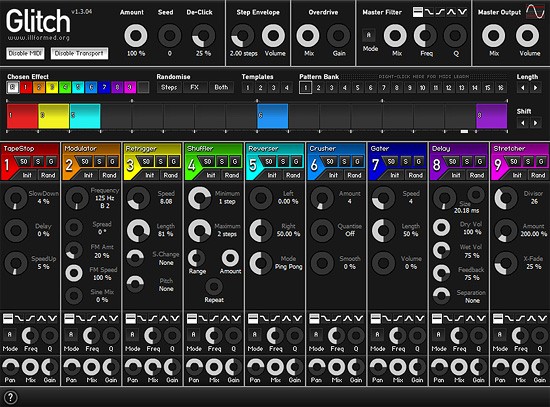The width and height of the screenshot is (550, 407).
Task: Click Randomise FX button
Action: [x=195, y=87]
